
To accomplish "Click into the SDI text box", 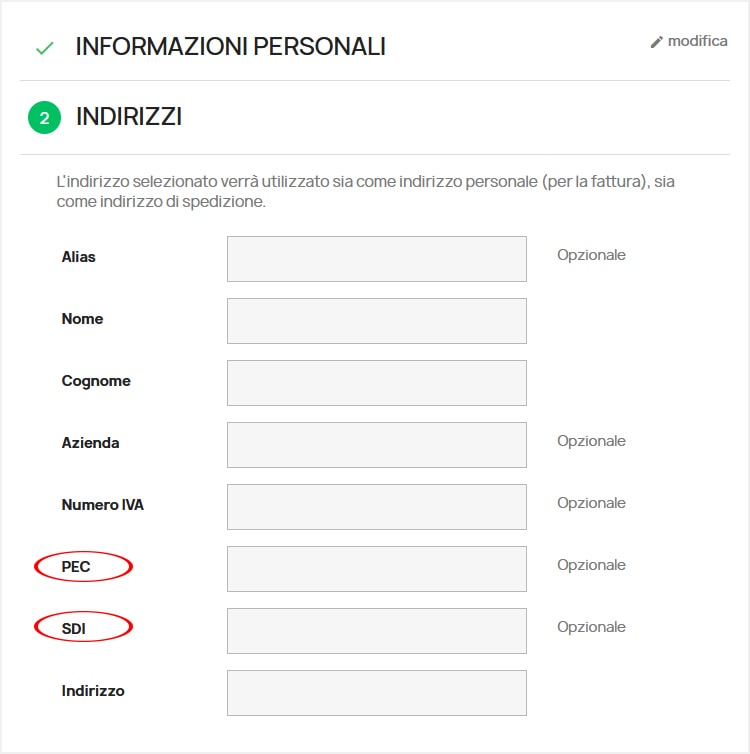I will pos(376,631).
